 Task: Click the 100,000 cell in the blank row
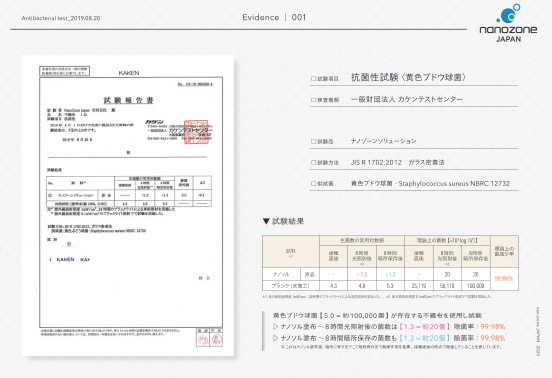(x=476, y=286)
